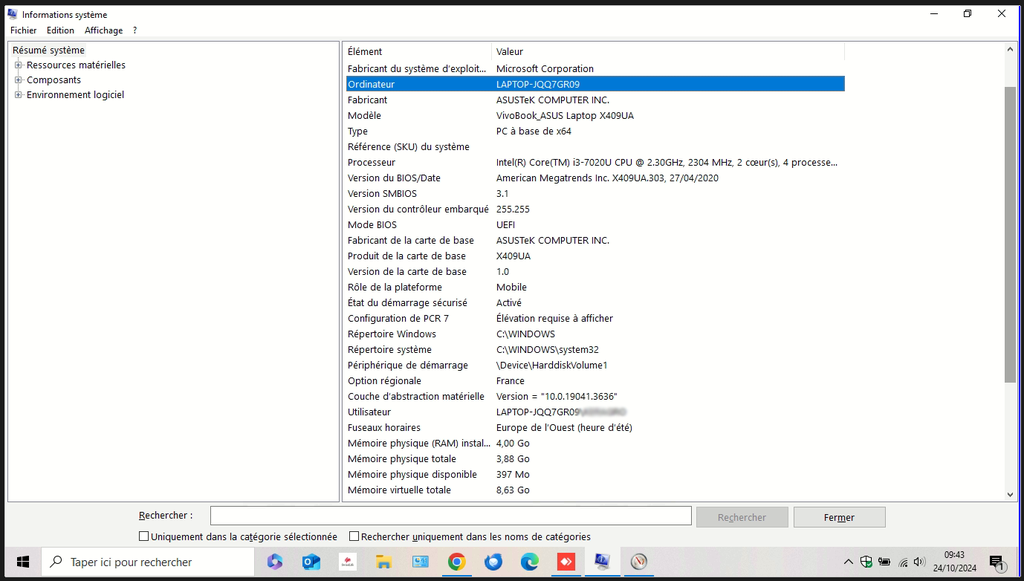This screenshot has width=1024, height=581.
Task: Open the Windows Start menu
Action: pos(23,561)
